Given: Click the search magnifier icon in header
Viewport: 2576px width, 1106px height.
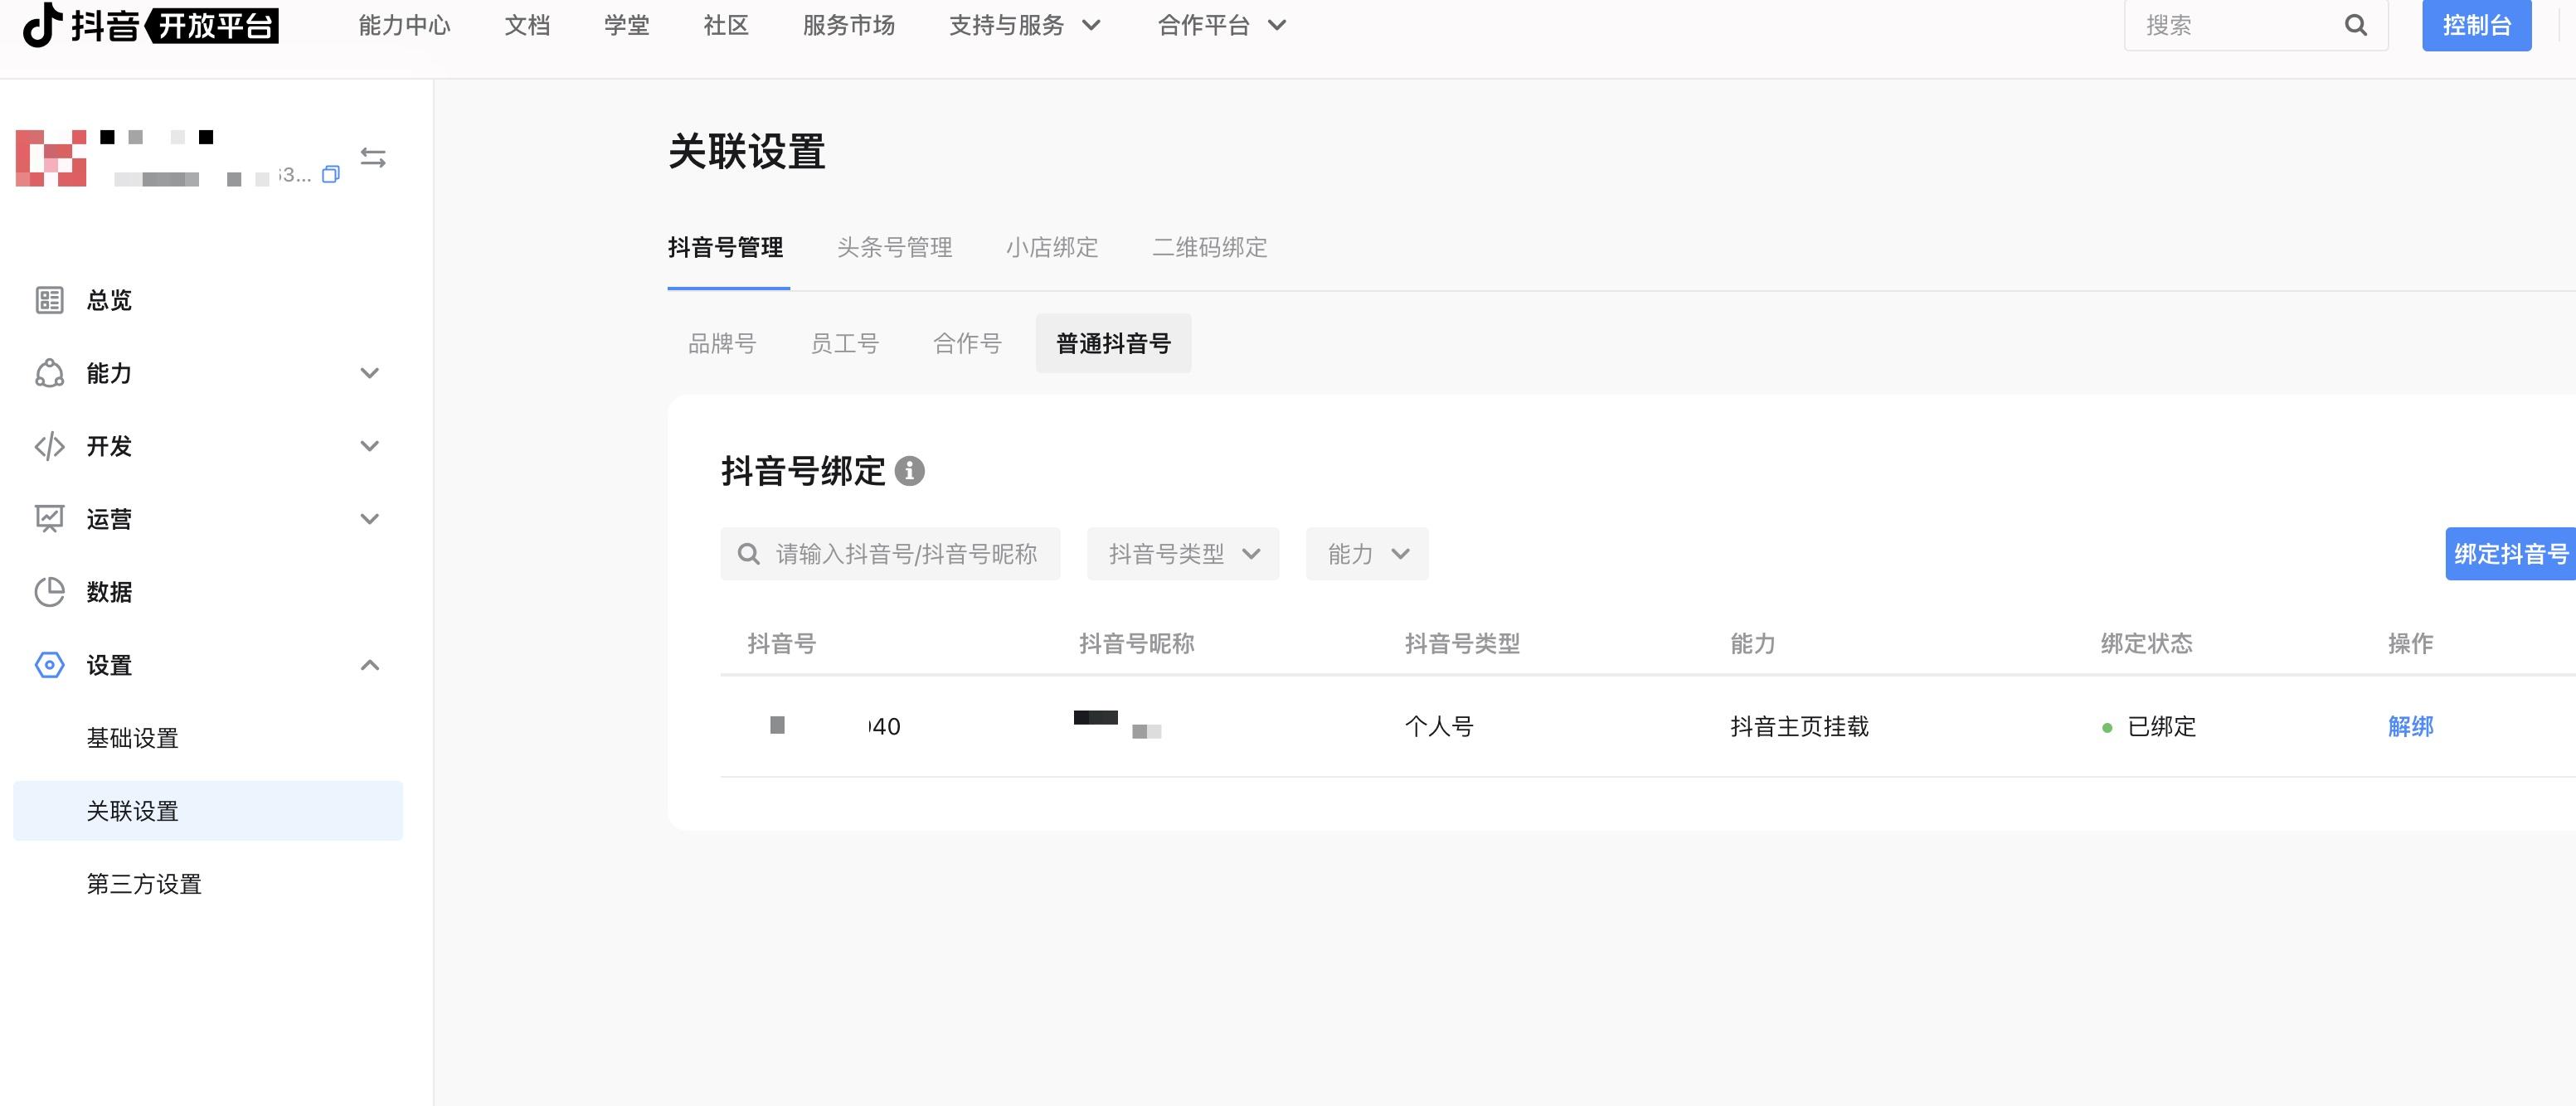Looking at the screenshot, I should click(x=2355, y=26).
